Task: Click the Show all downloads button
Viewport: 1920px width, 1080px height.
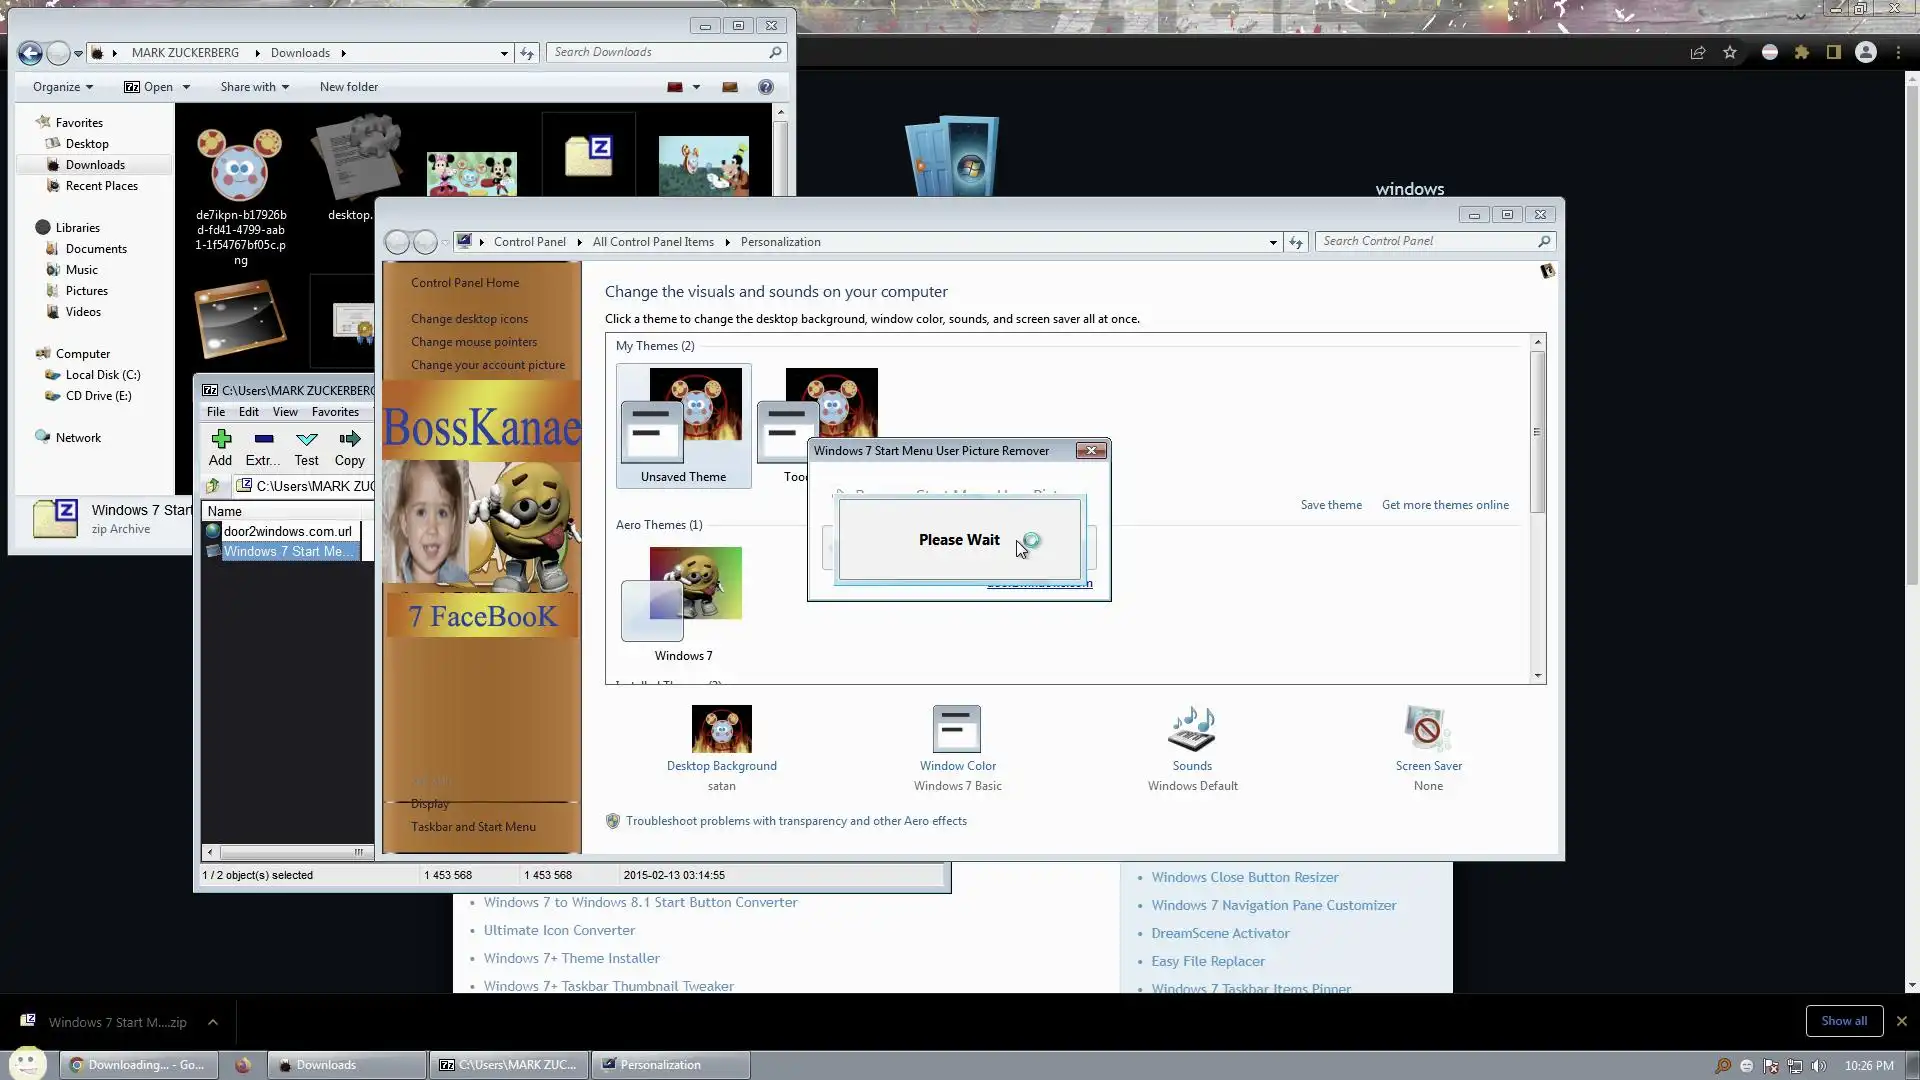Action: tap(1843, 1021)
